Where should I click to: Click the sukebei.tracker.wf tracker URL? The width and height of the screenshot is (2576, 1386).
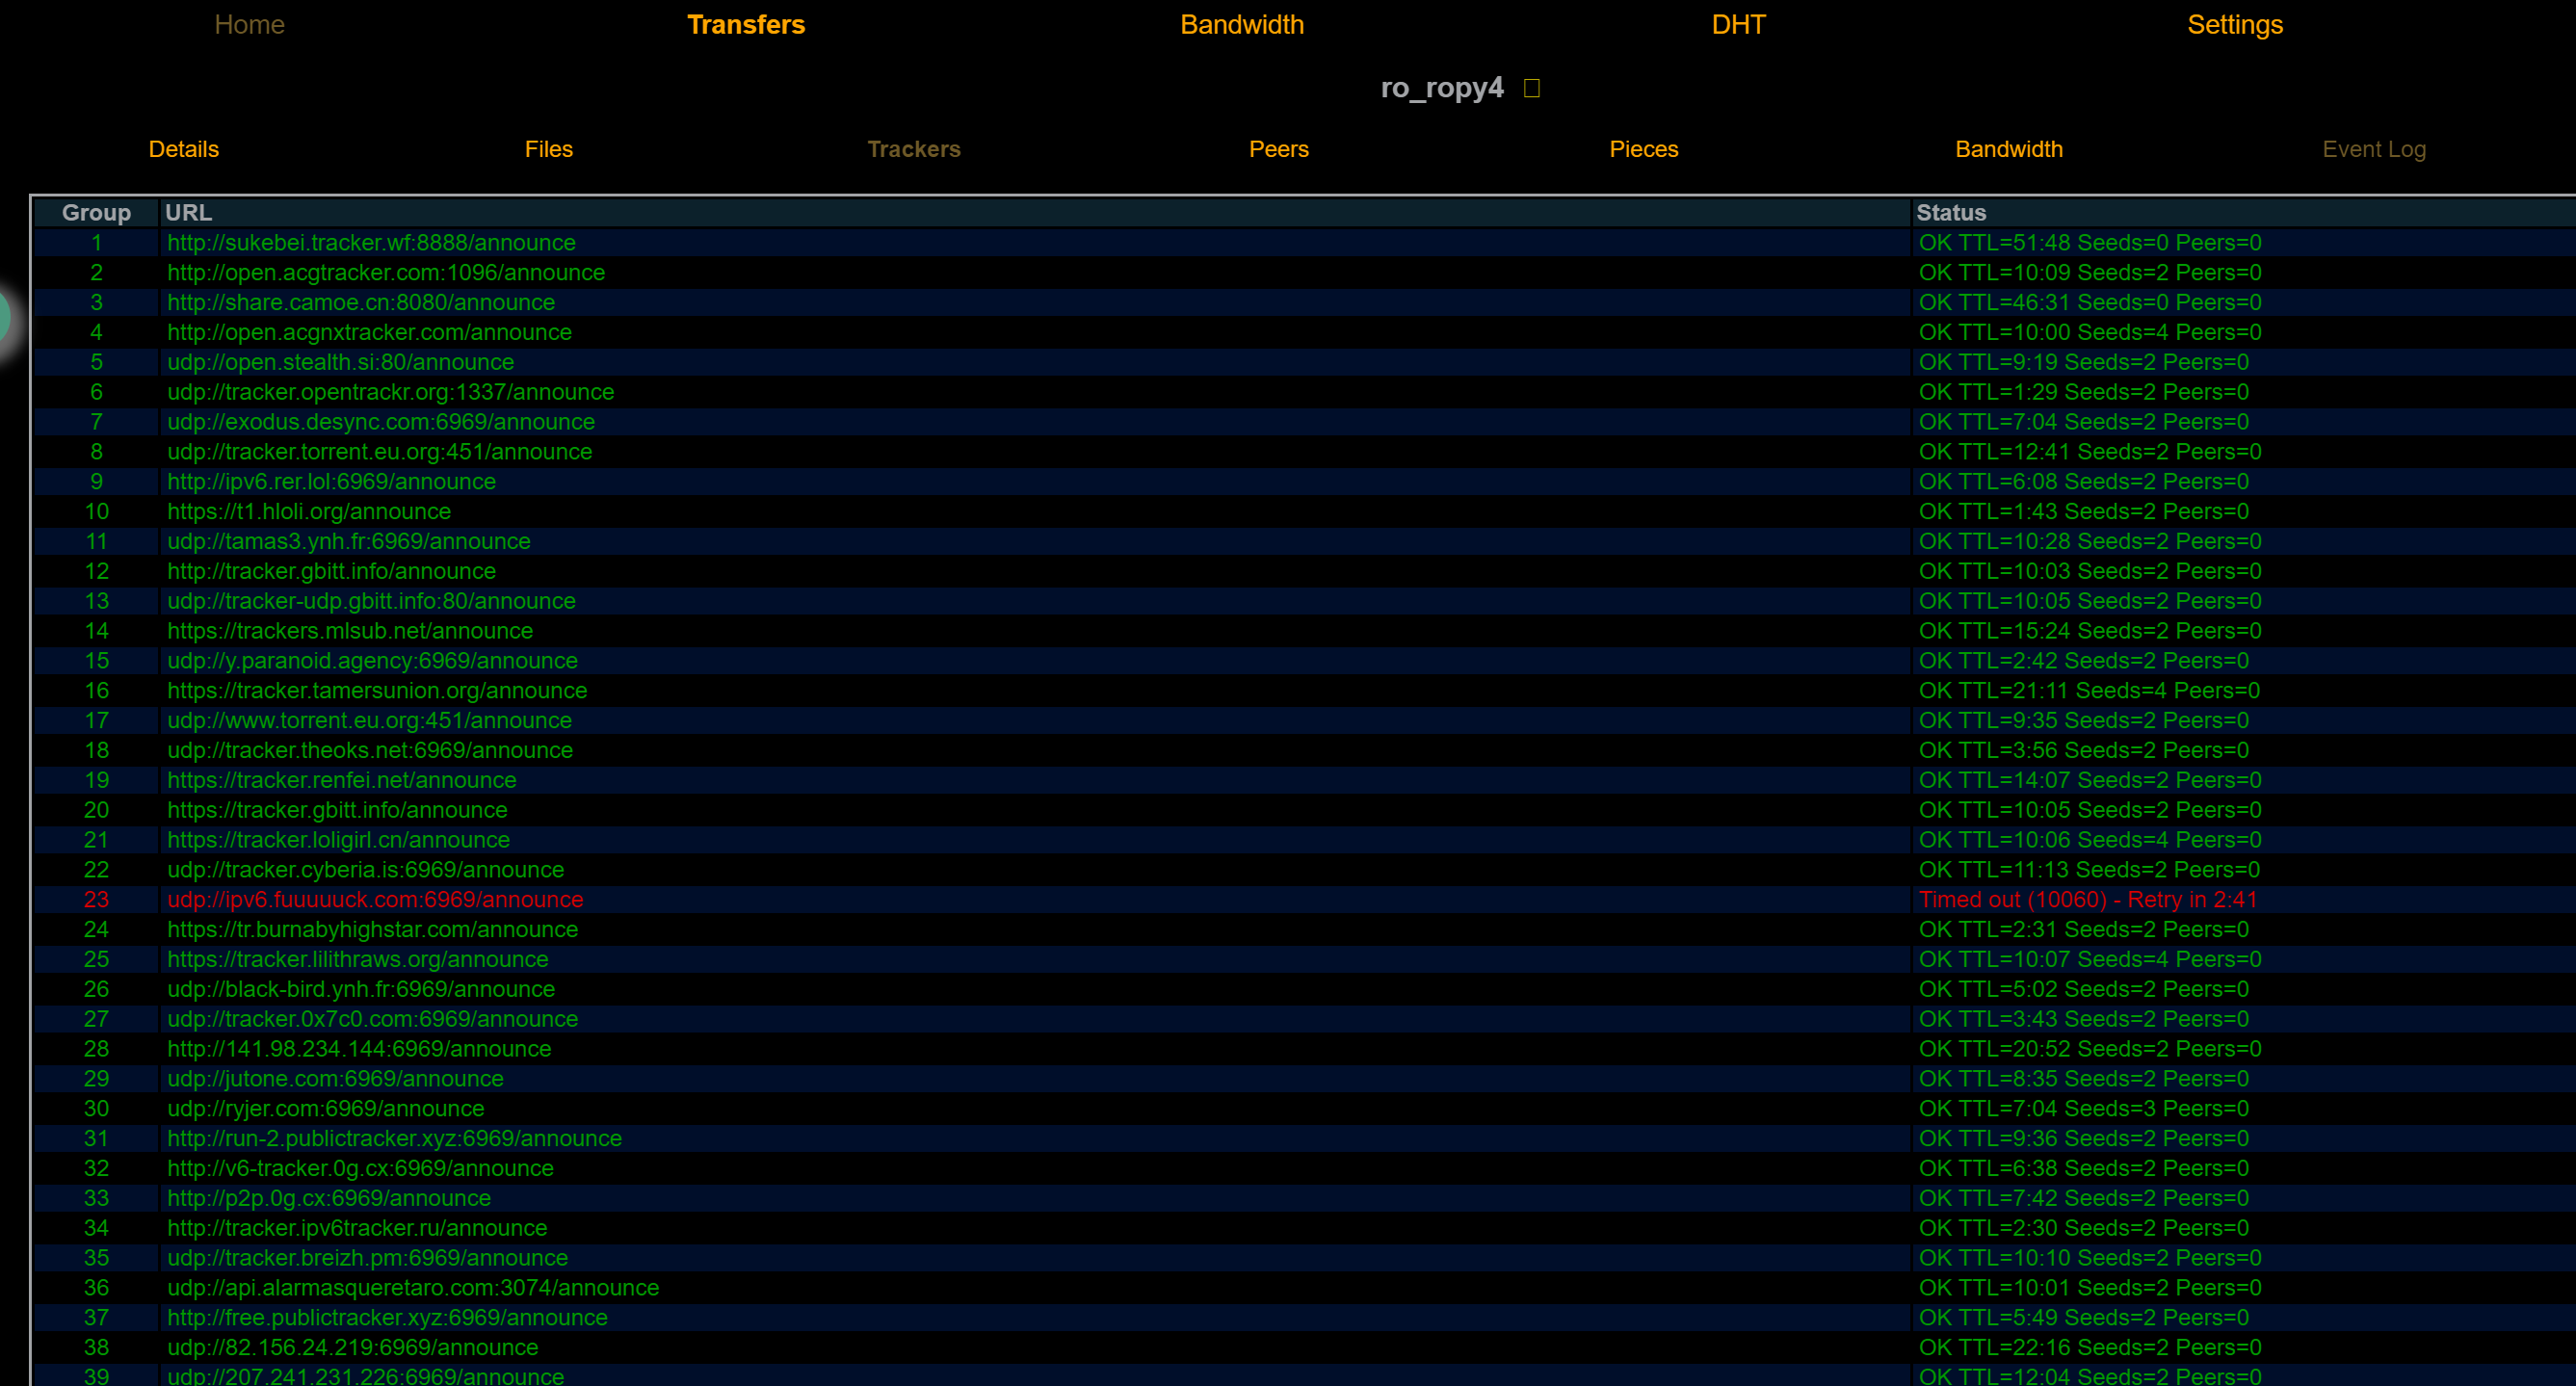click(x=371, y=243)
